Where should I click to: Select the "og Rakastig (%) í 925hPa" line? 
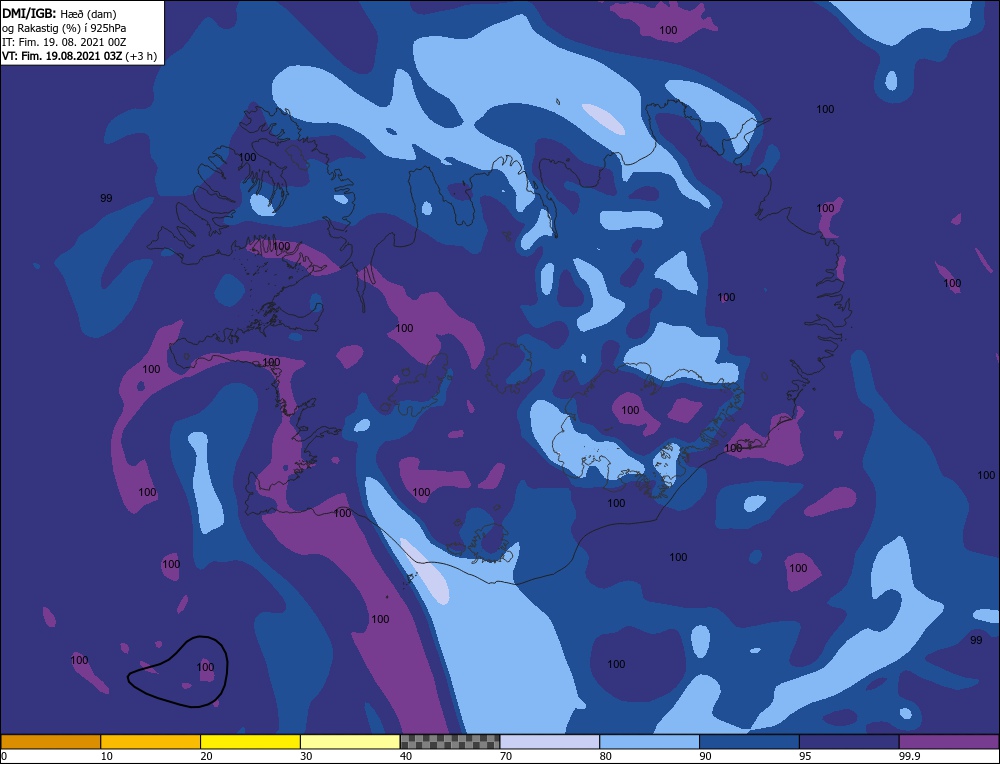coord(64,27)
